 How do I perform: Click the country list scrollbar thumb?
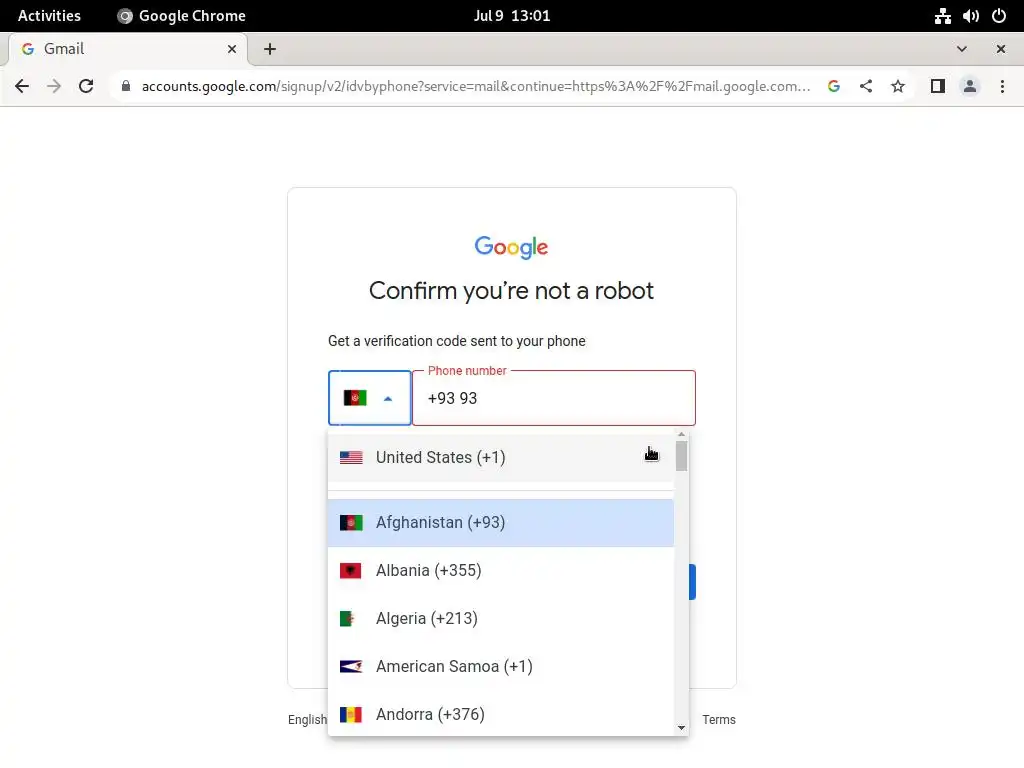pyautogui.click(x=681, y=456)
